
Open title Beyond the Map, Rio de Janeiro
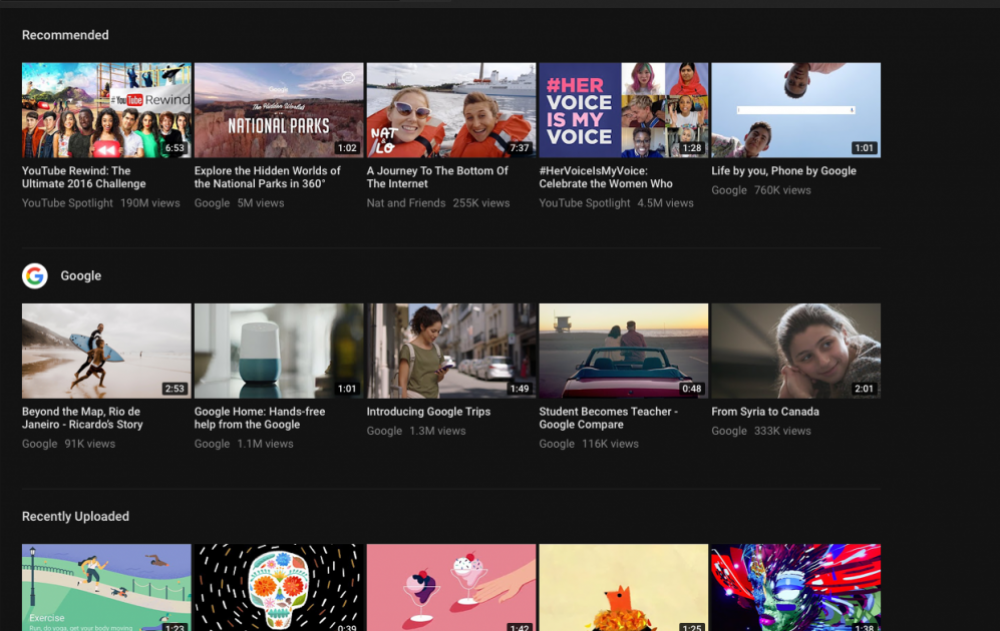pos(82,418)
